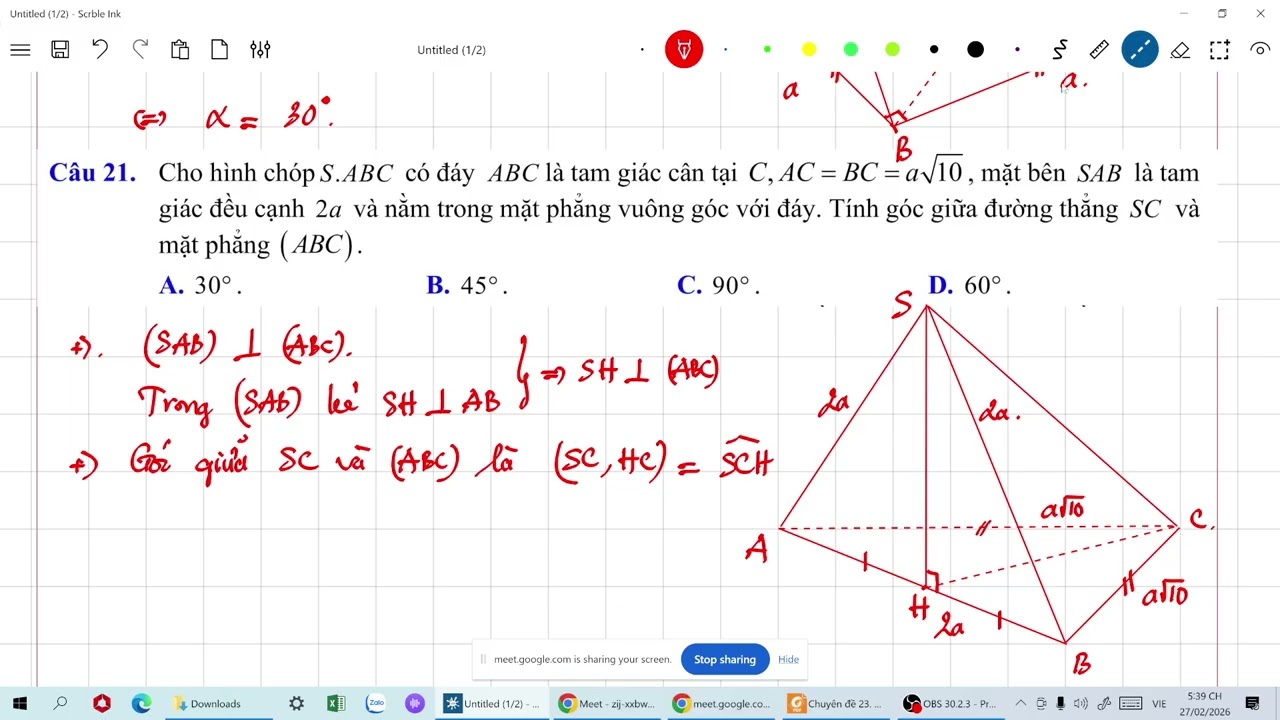Screen dimensions: 1280x720
Task: Launch Microsoft Edge from taskbar
Action: tap(142, 704)
